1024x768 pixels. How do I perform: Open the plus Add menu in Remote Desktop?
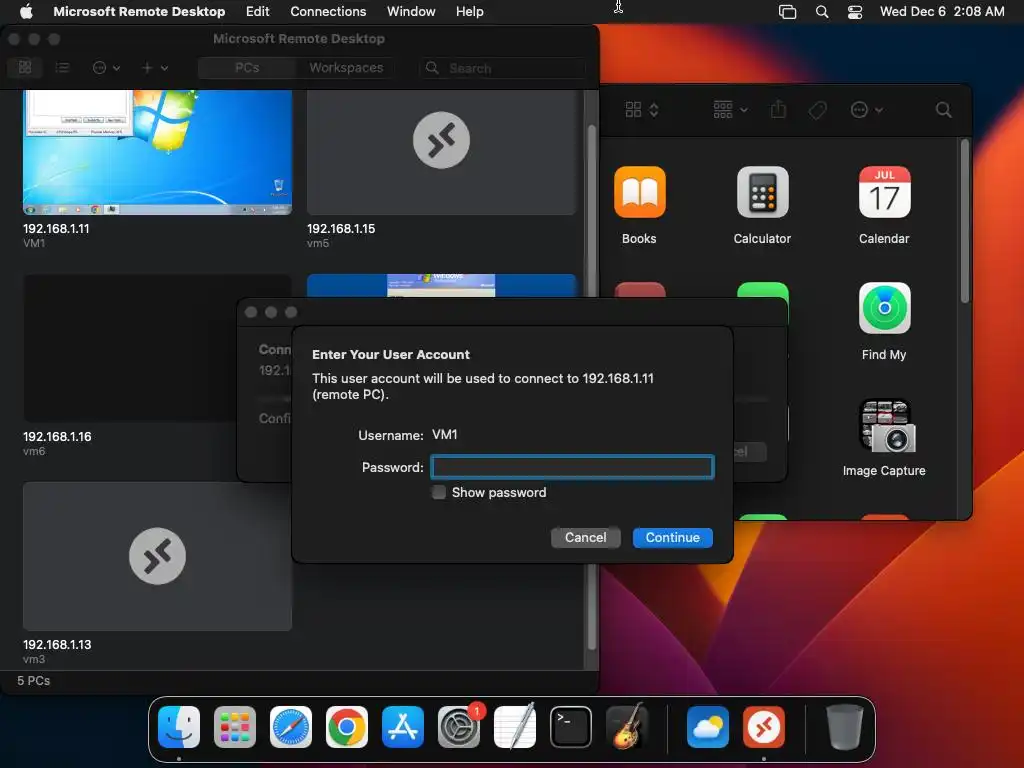click(x=155, y=67)
